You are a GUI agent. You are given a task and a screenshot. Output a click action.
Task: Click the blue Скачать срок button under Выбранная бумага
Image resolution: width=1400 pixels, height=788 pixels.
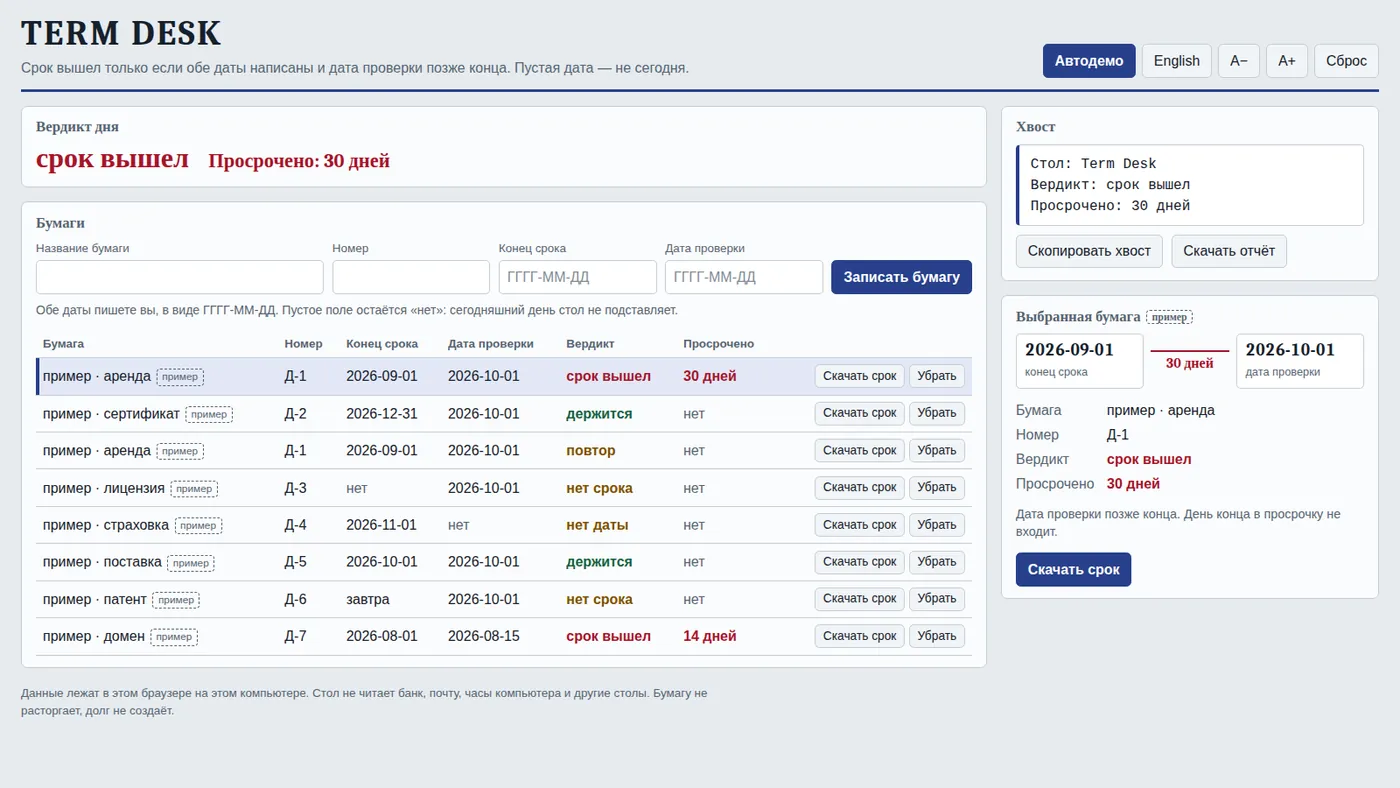coord(1073,569)
